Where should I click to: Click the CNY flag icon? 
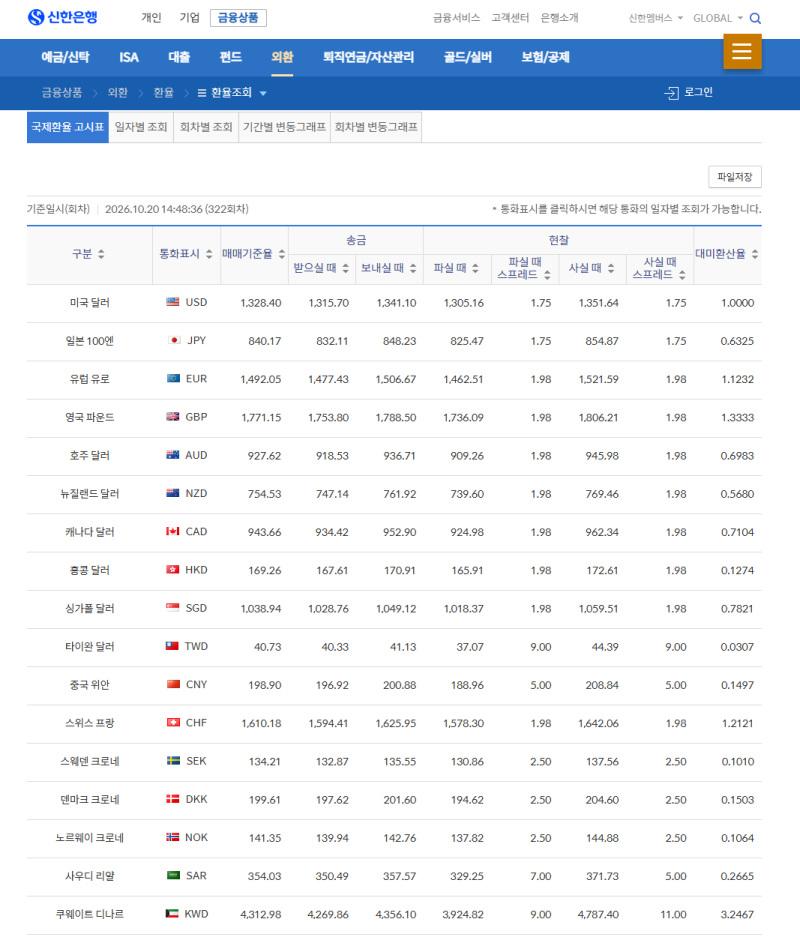(173, 684)
